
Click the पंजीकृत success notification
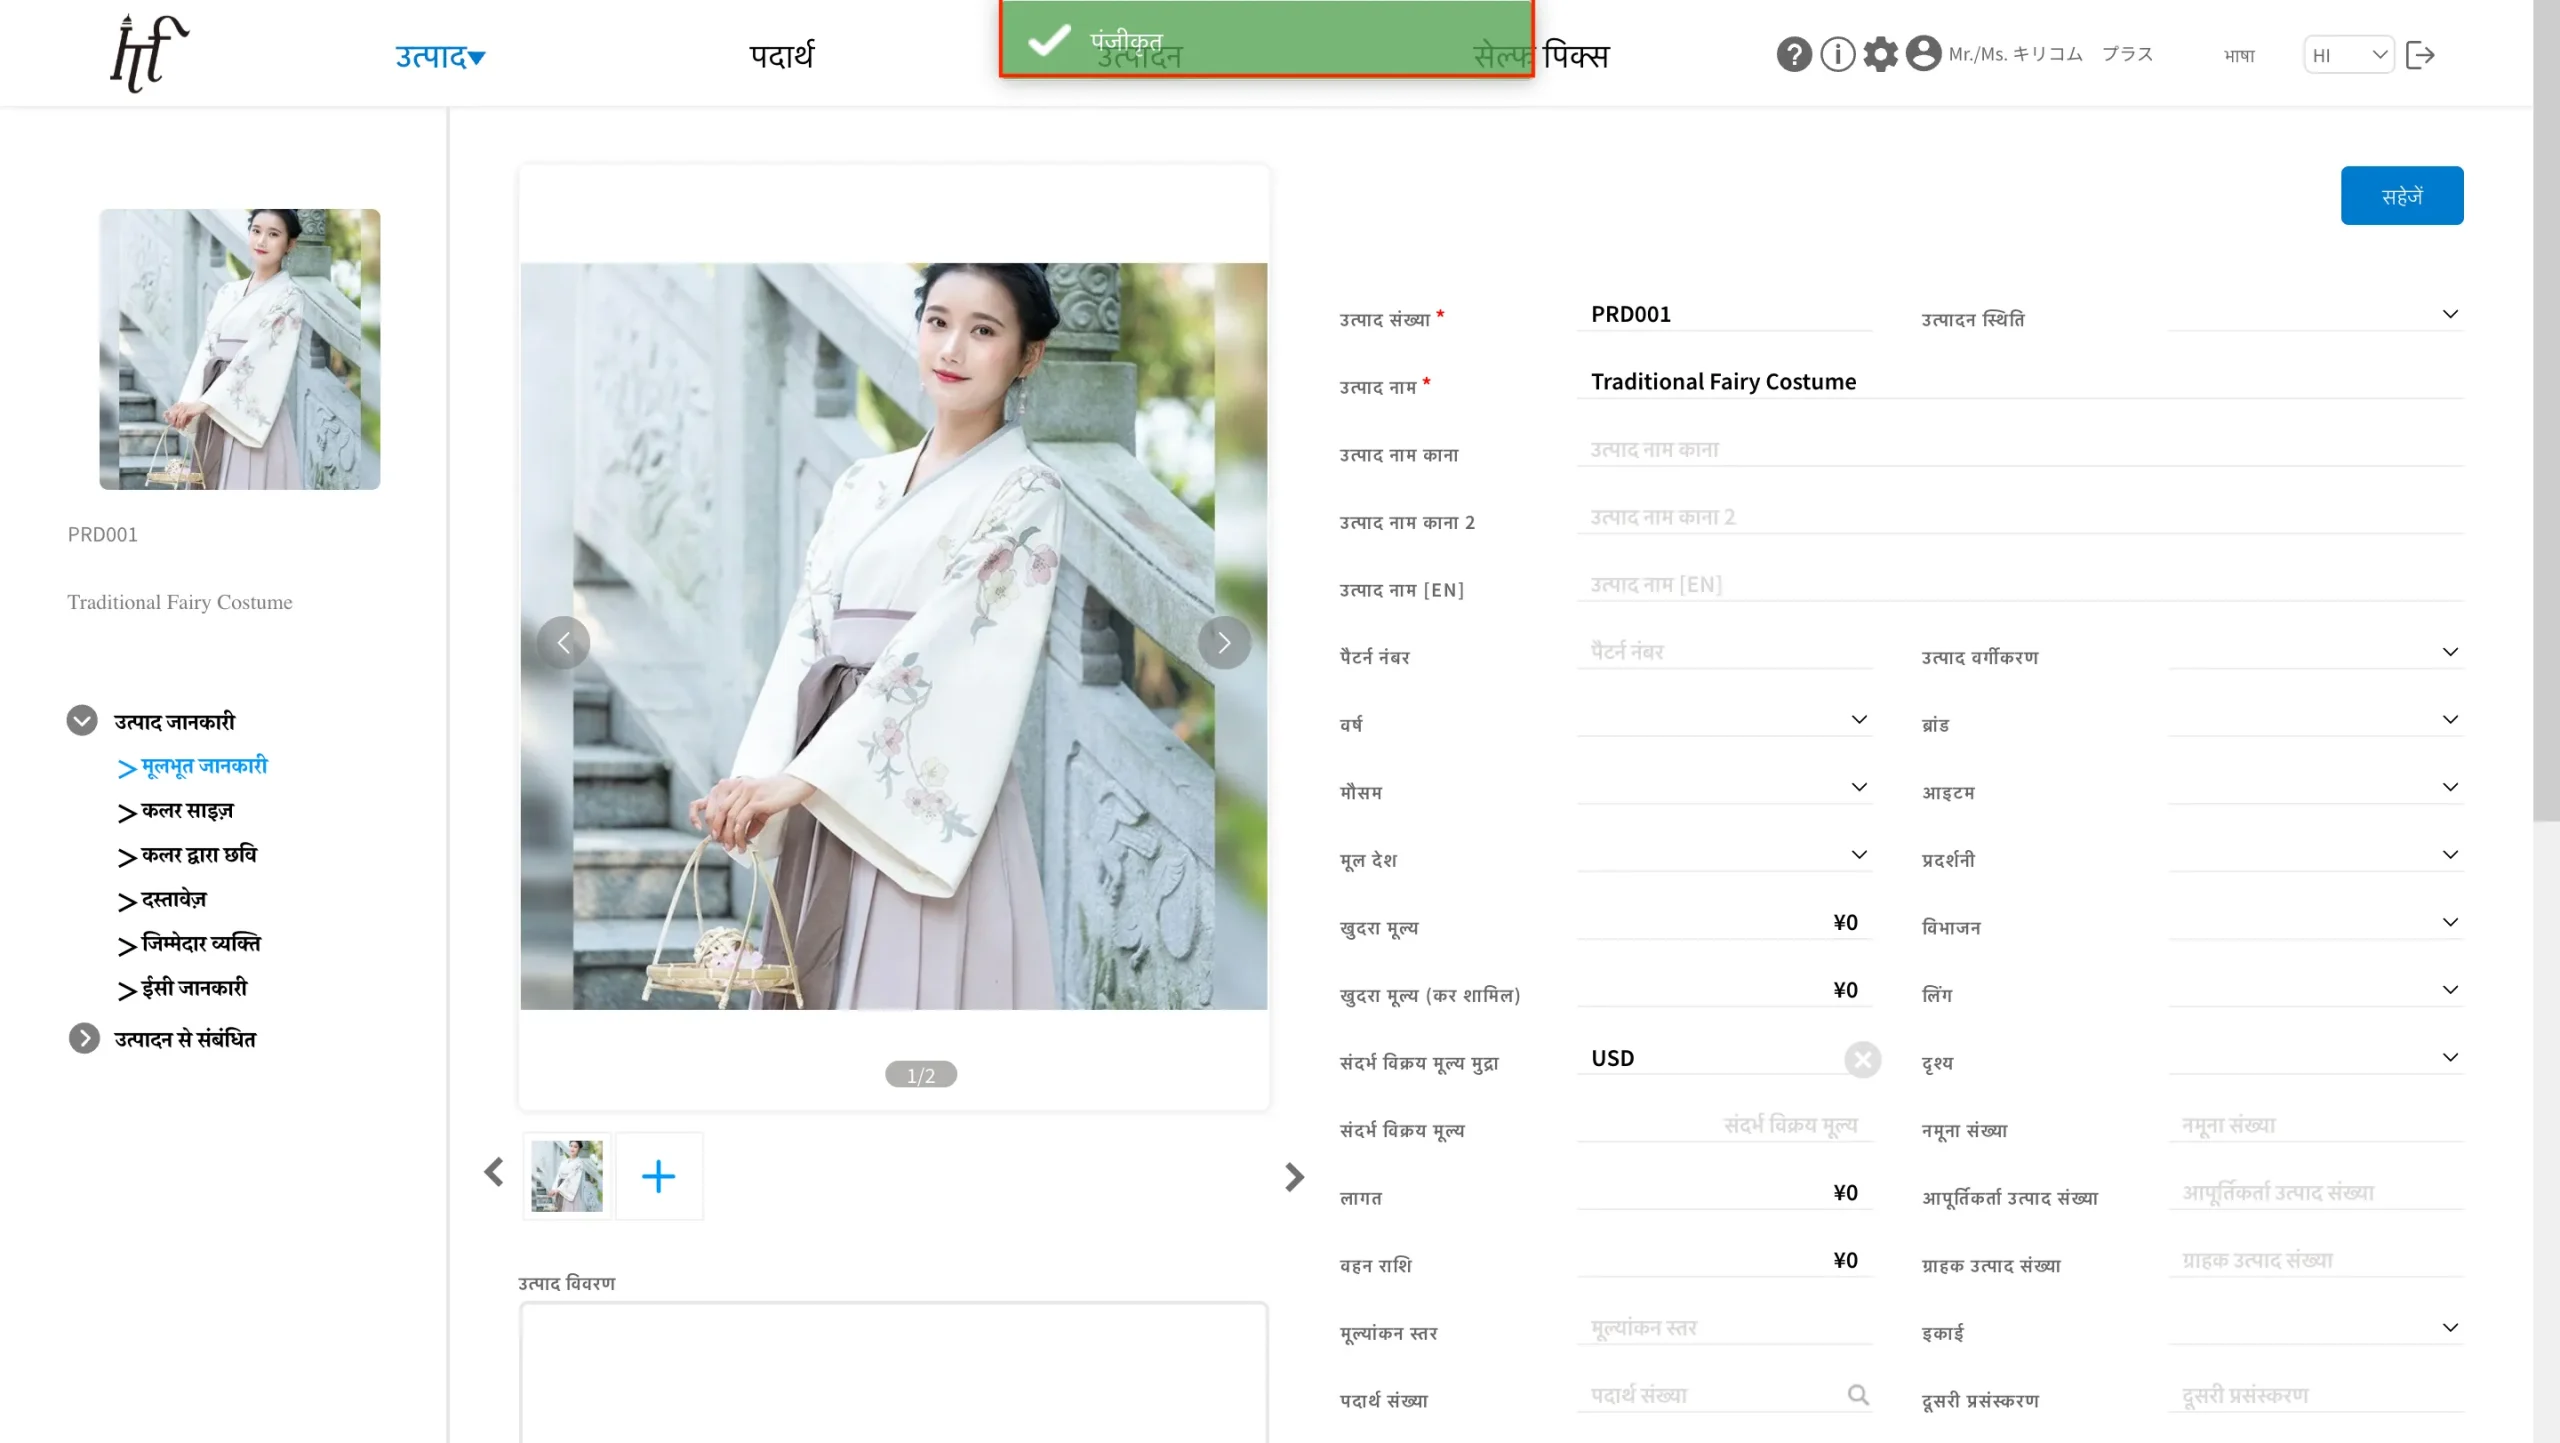click(x=1266, y=39)
